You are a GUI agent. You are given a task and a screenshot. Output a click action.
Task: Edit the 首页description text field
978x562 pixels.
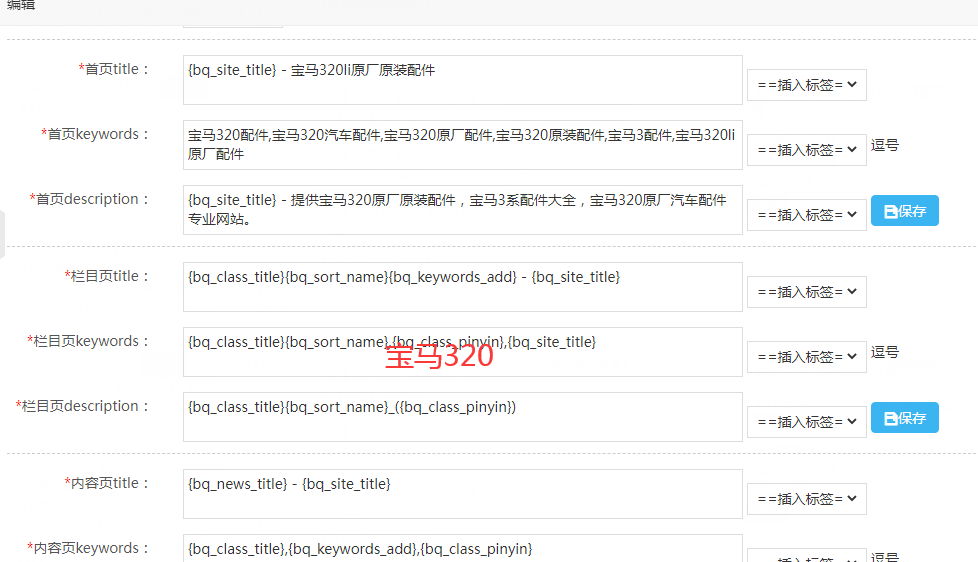(x=463, y=210)
